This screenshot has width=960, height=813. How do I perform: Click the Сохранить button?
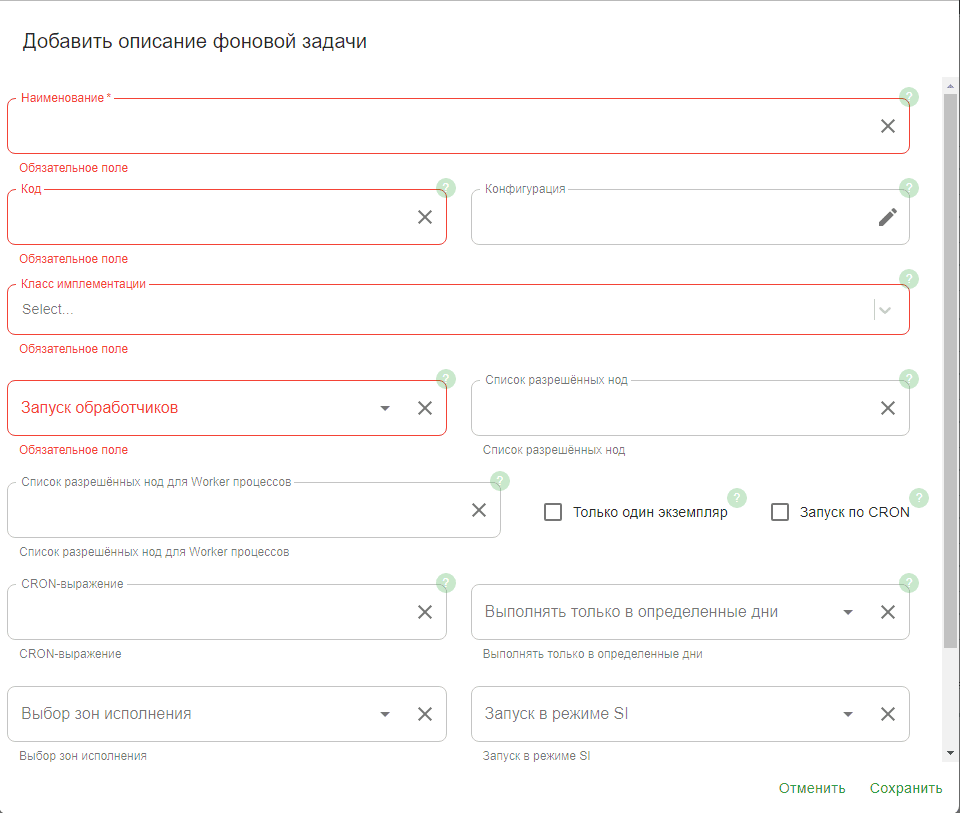905,788
